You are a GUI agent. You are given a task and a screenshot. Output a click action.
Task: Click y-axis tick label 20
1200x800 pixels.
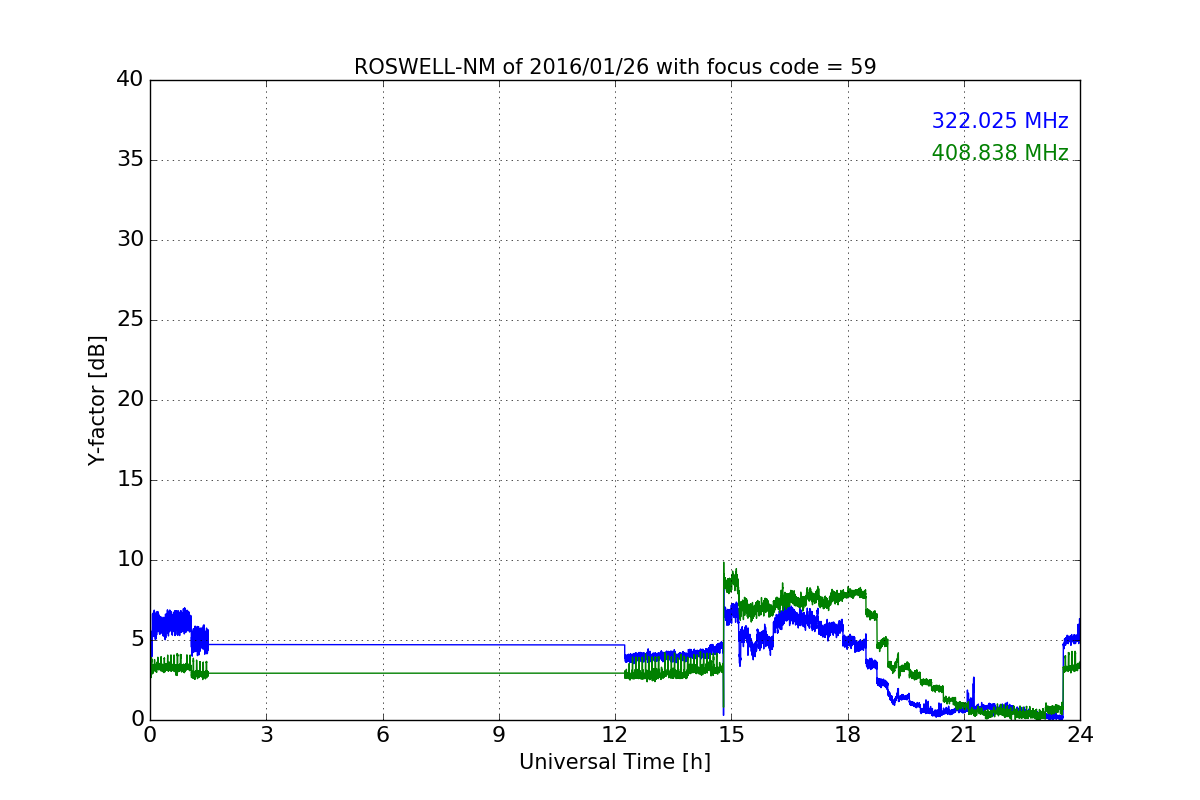click(131, 400)
